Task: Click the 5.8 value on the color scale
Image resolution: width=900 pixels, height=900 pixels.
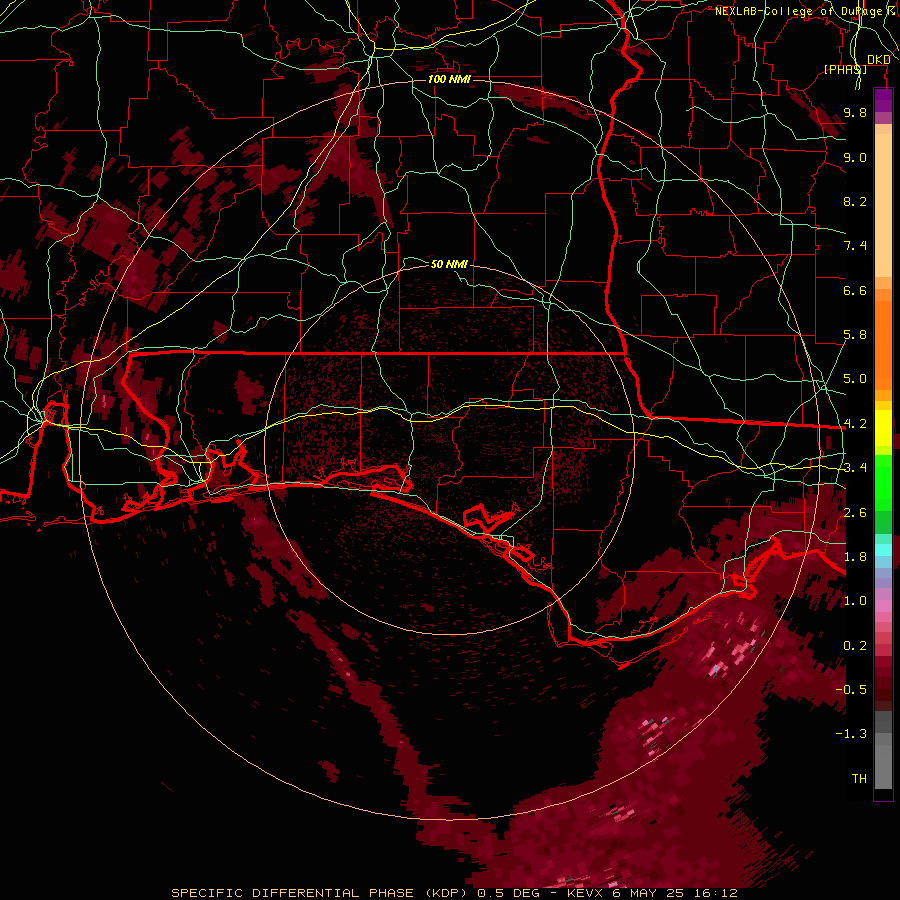Action: [x=855, y=335]
